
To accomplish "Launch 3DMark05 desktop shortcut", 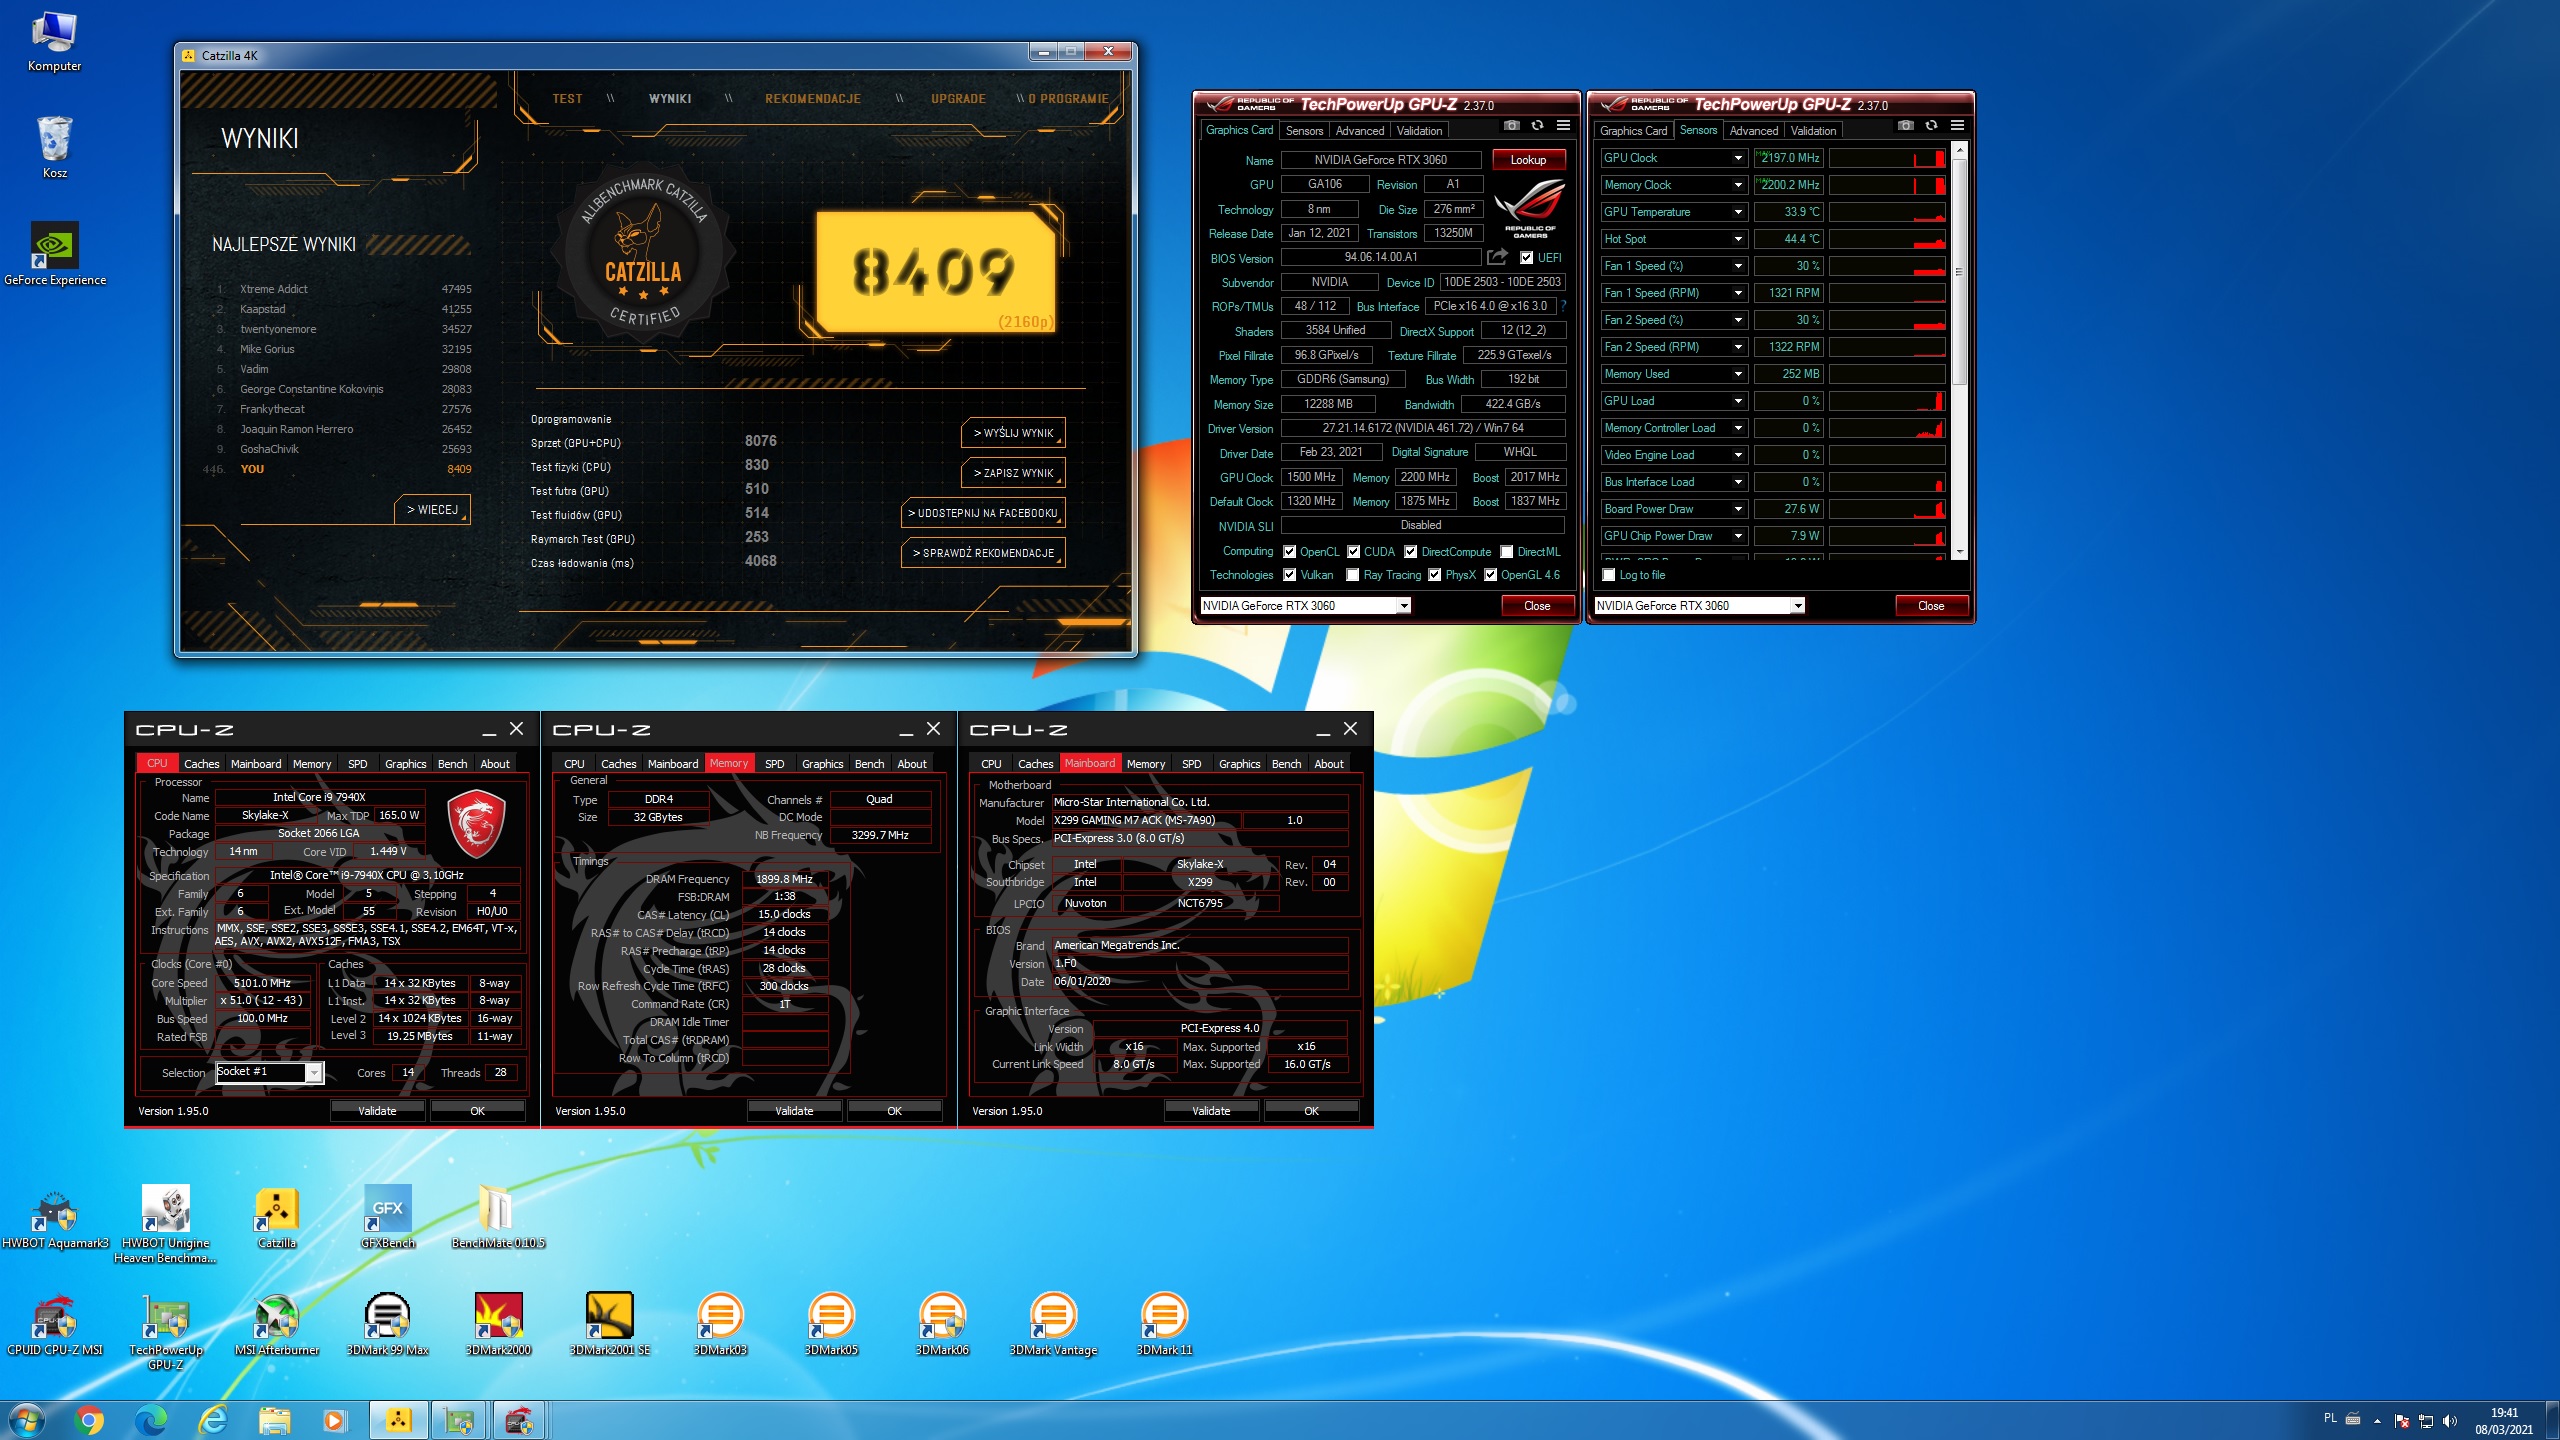I will 831,1325.
